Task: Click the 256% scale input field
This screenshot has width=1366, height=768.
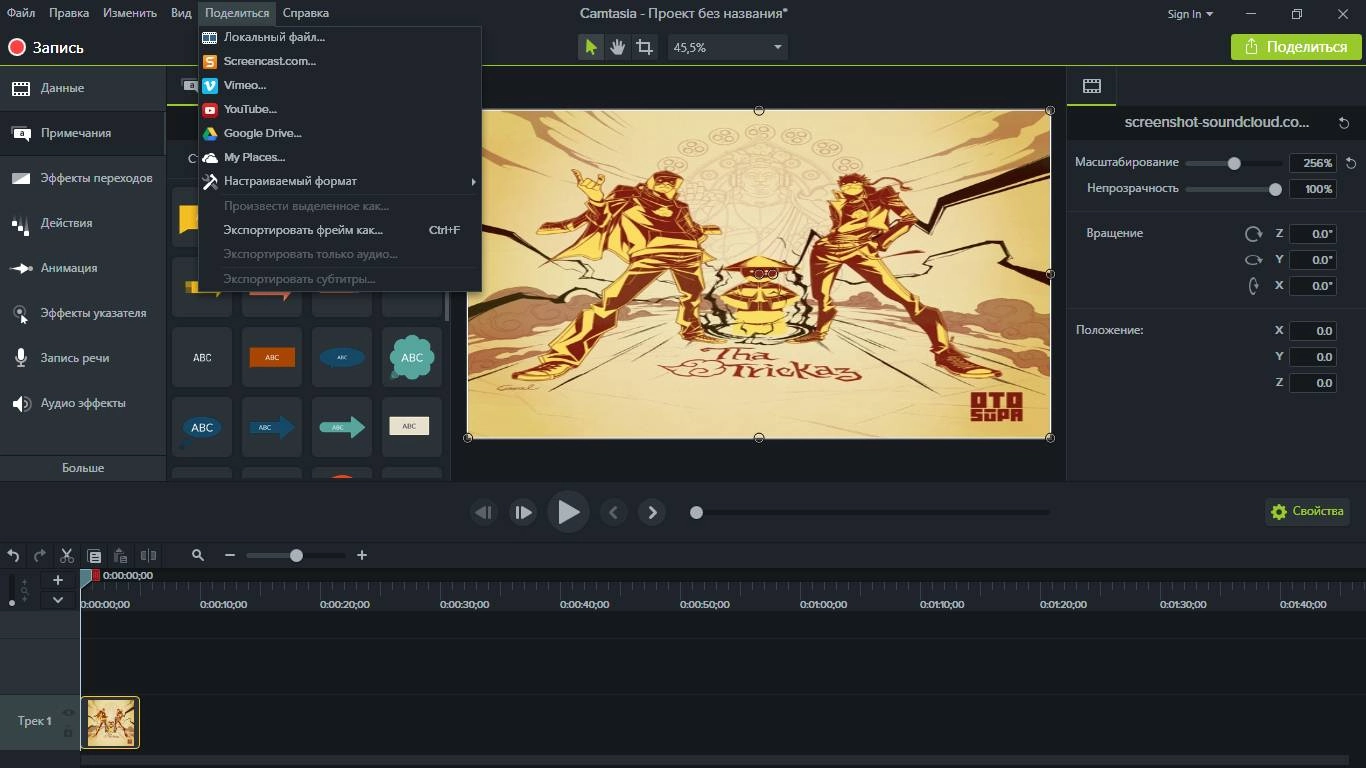Action: coord(1313,163)
